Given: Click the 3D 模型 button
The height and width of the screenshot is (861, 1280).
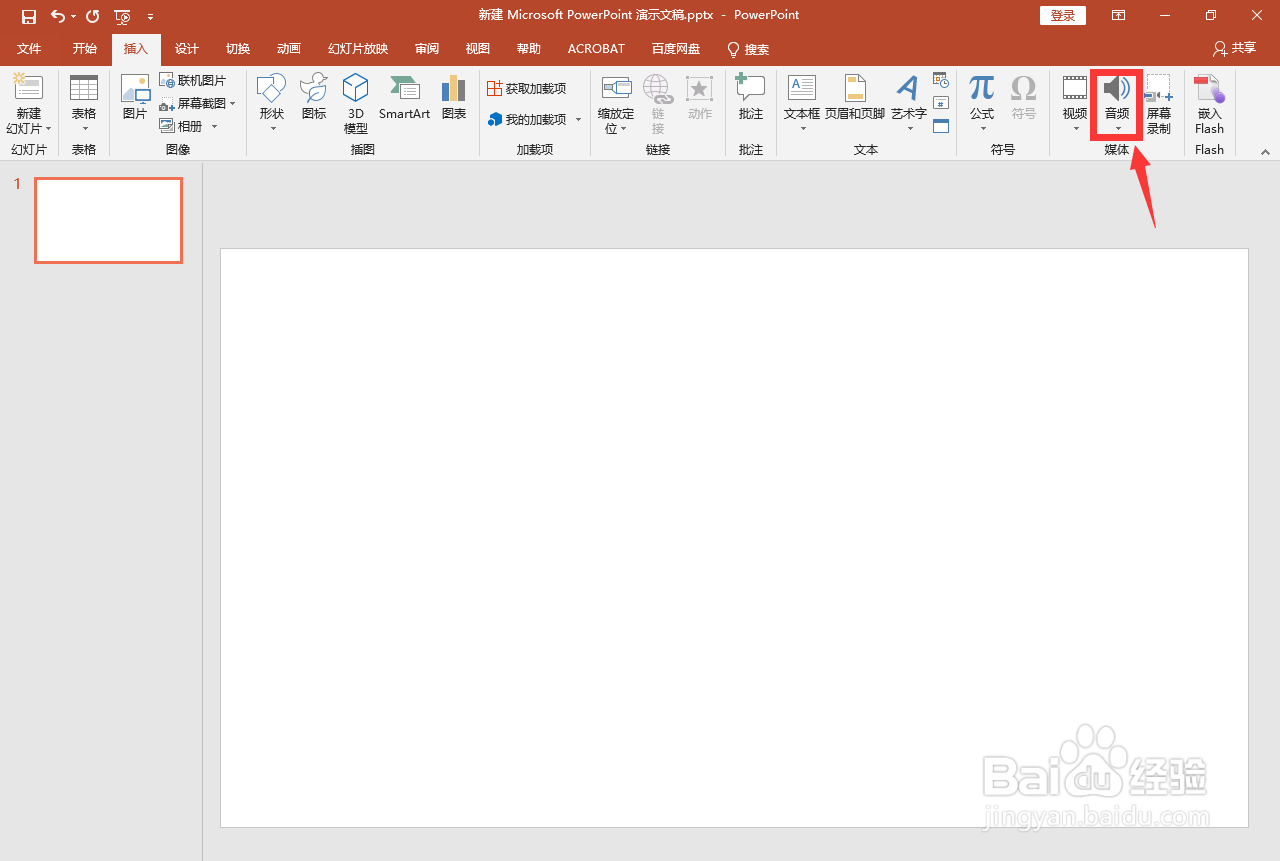Looking at the screenshot, I should (x=356, y=104).
